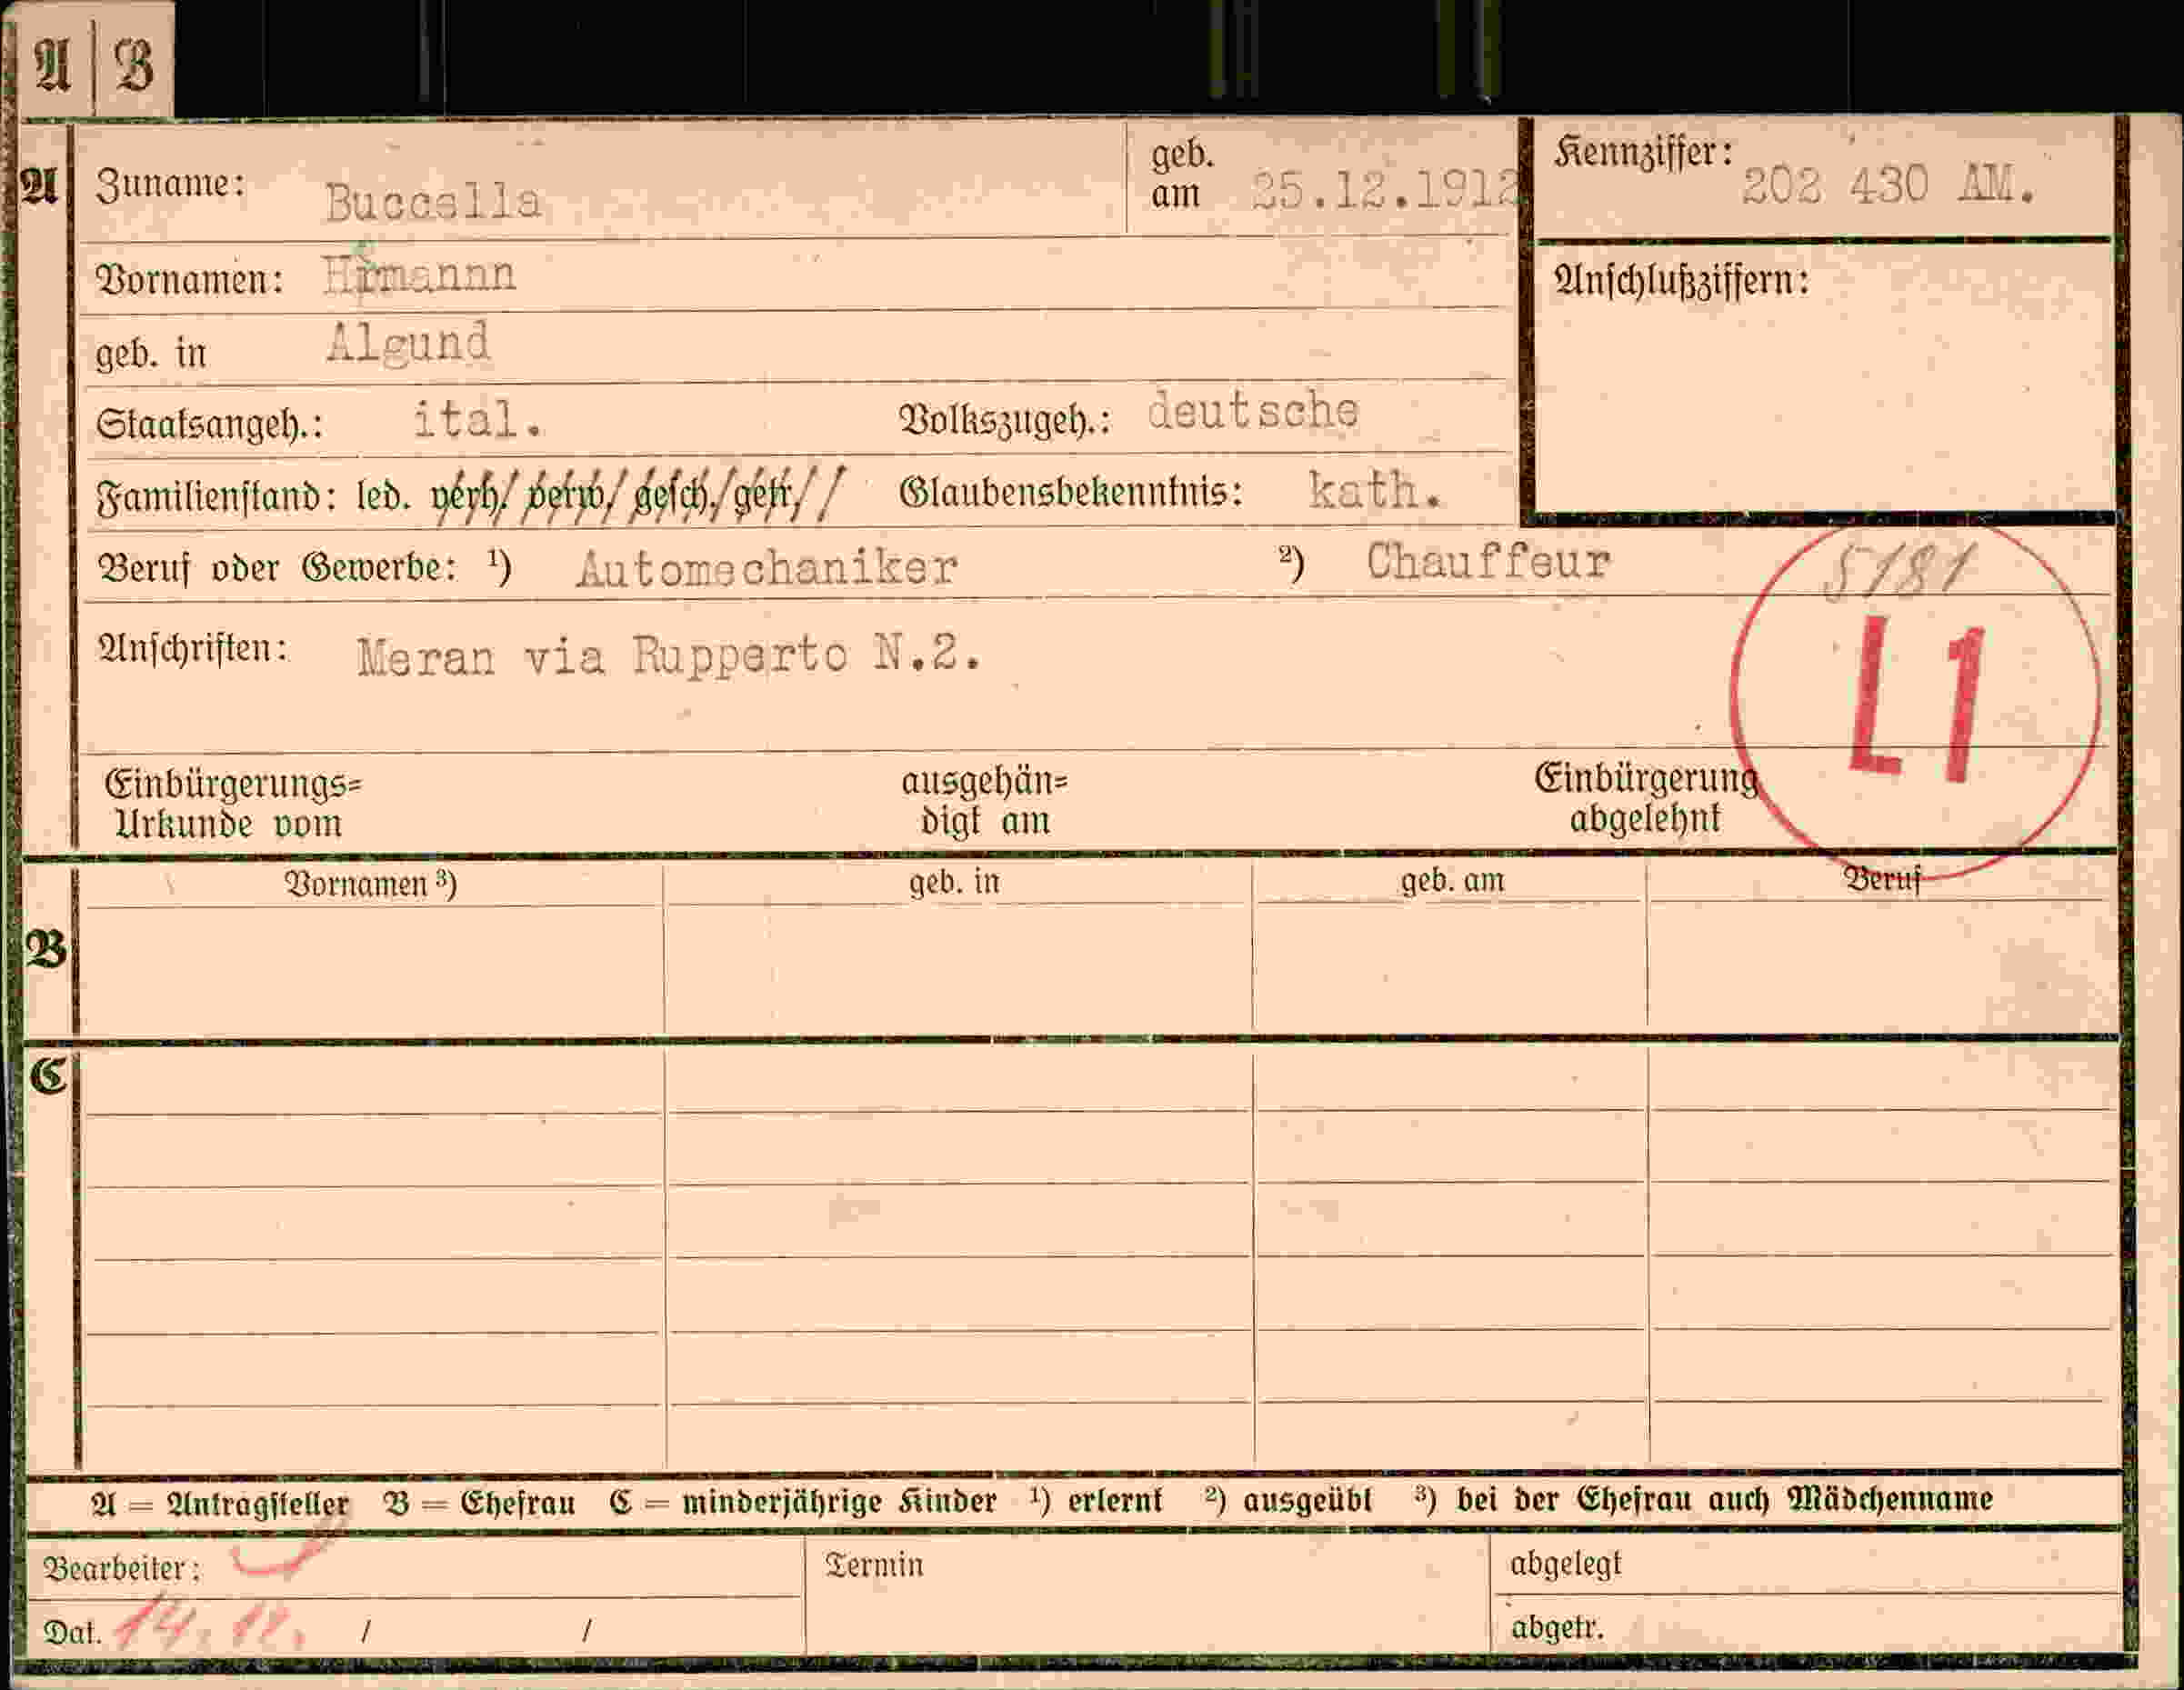Click the "ausgehändigt am" label

(984, 801)
